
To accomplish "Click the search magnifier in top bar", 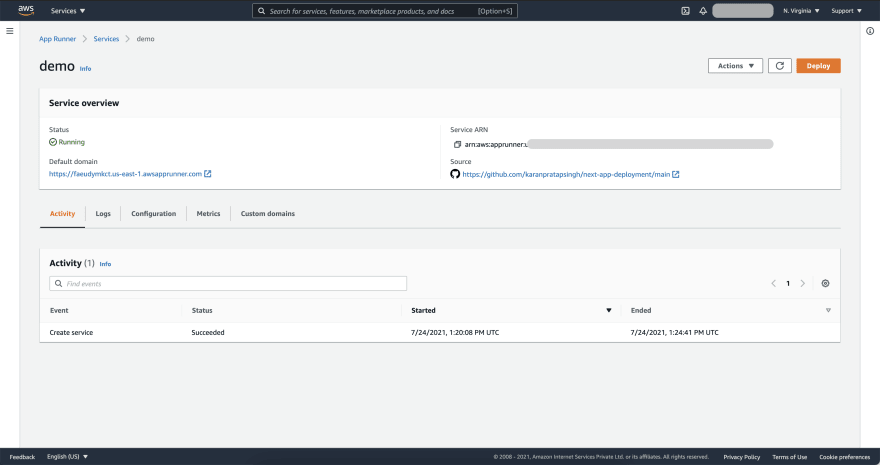I will (262, 11).
